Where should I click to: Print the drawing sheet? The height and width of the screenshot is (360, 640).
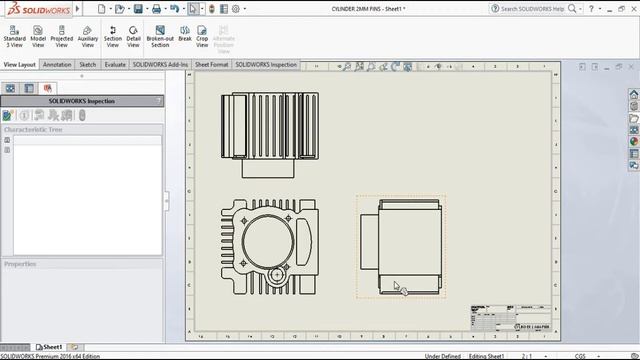(x=156, y=9)
